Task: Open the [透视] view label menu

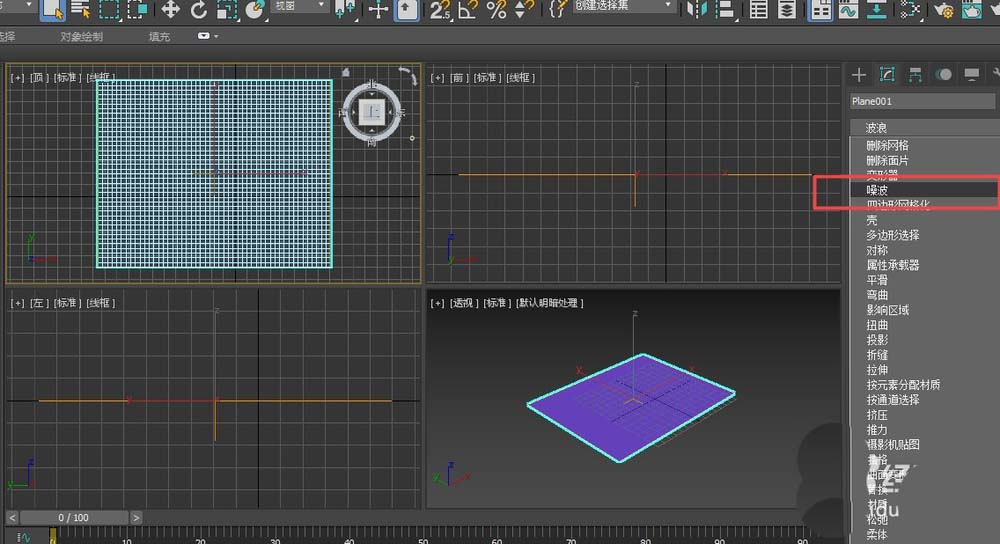Action: (x=464, y=303)
